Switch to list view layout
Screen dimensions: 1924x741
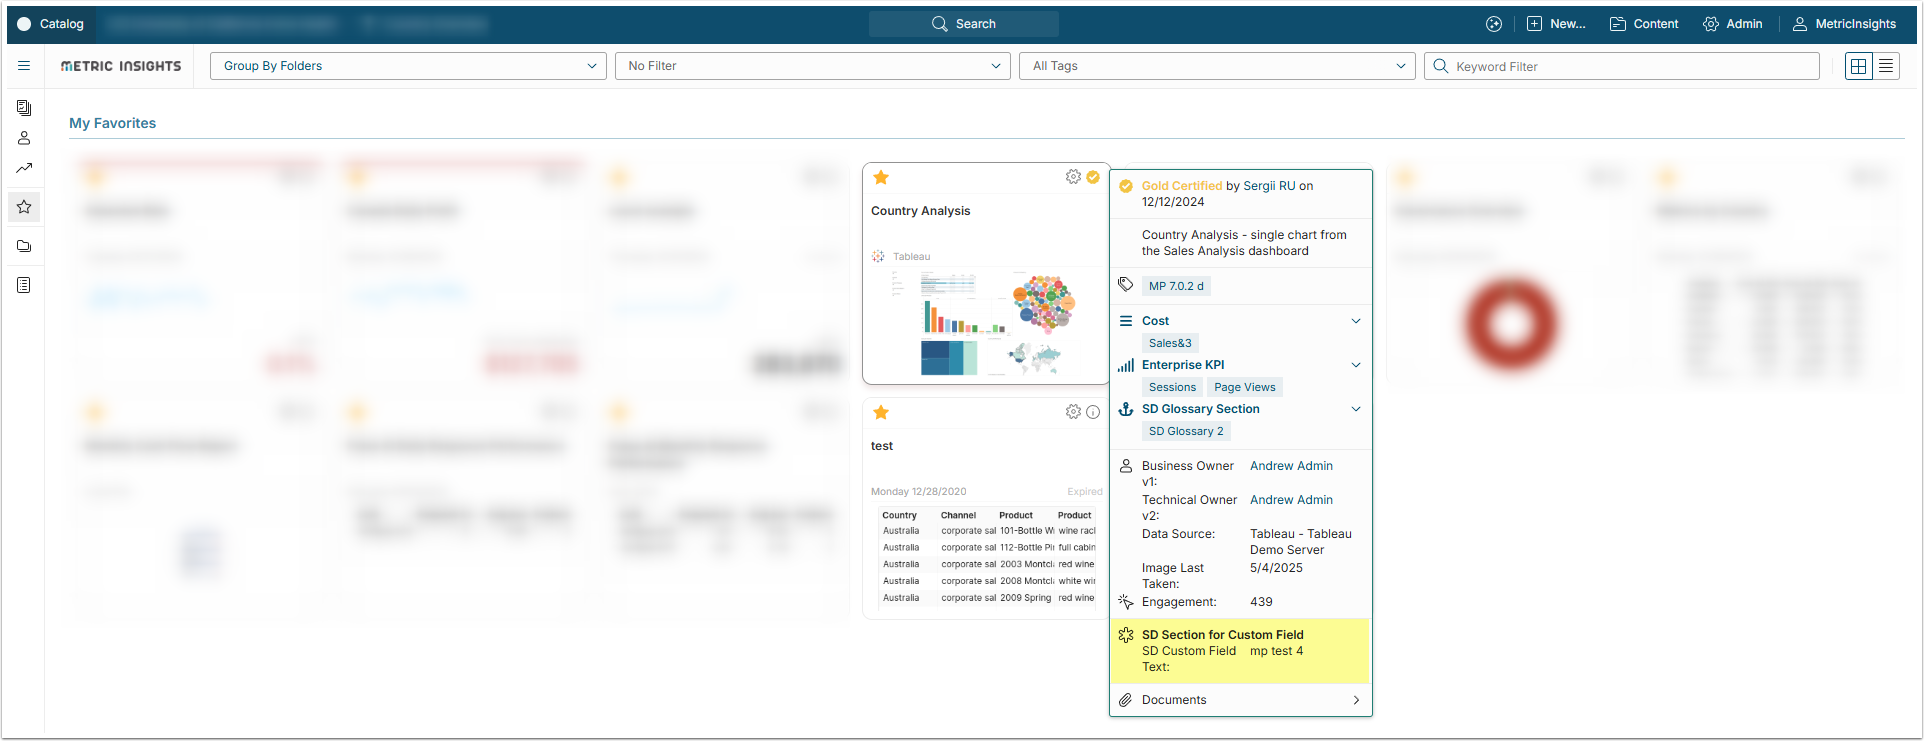pos(1886,66)
